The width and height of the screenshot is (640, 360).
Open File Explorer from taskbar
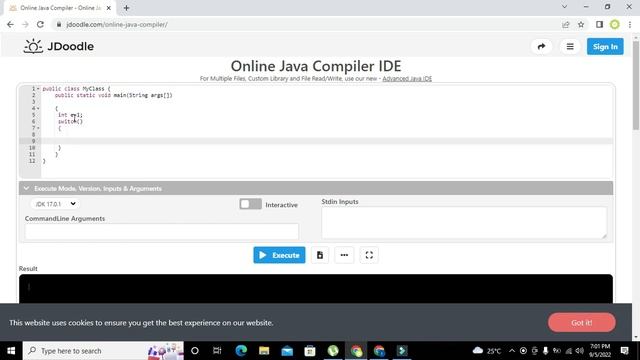point(264,351)
